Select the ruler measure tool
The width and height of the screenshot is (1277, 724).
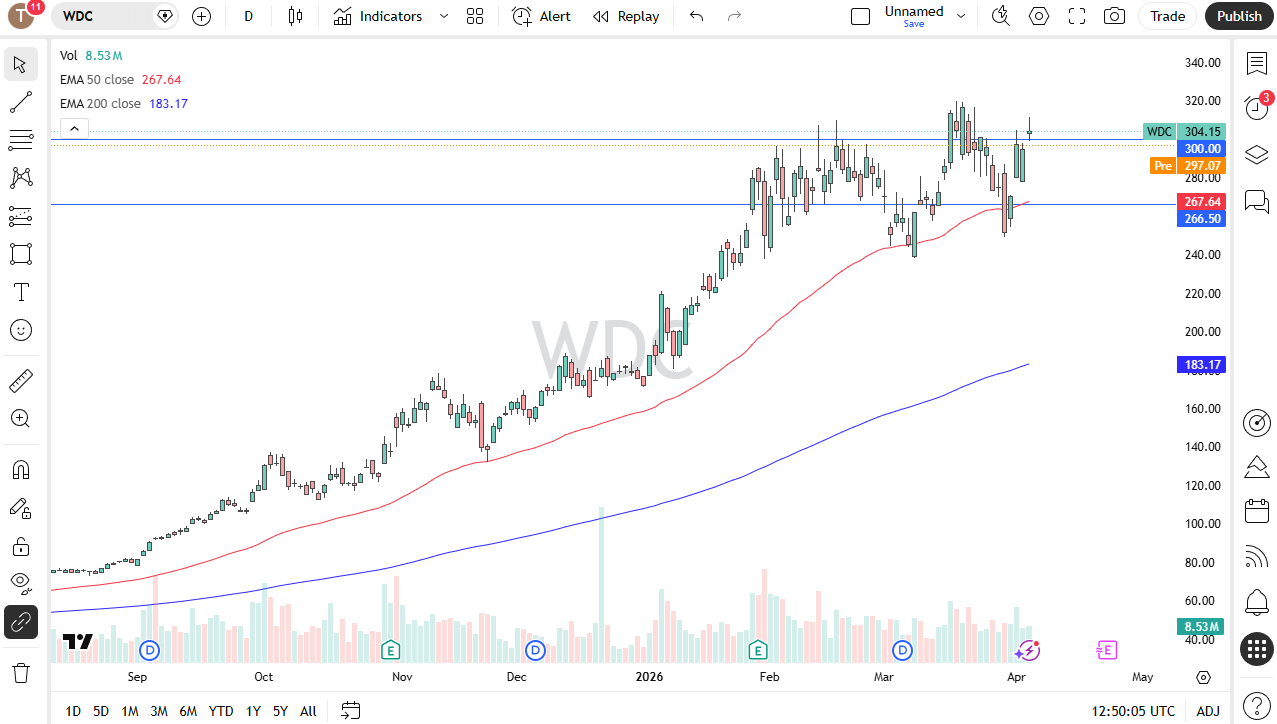coord(21,381)
